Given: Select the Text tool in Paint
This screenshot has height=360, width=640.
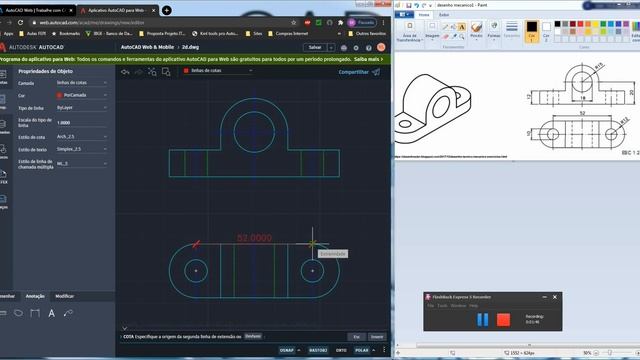Looking at the screenshot, I should 462,27.
